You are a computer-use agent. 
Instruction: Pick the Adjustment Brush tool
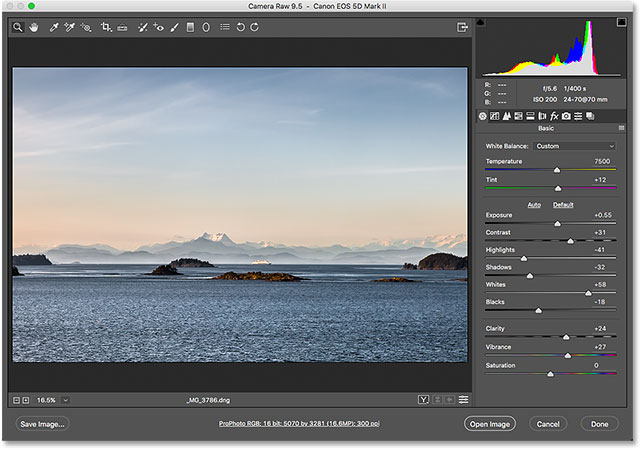175,27
